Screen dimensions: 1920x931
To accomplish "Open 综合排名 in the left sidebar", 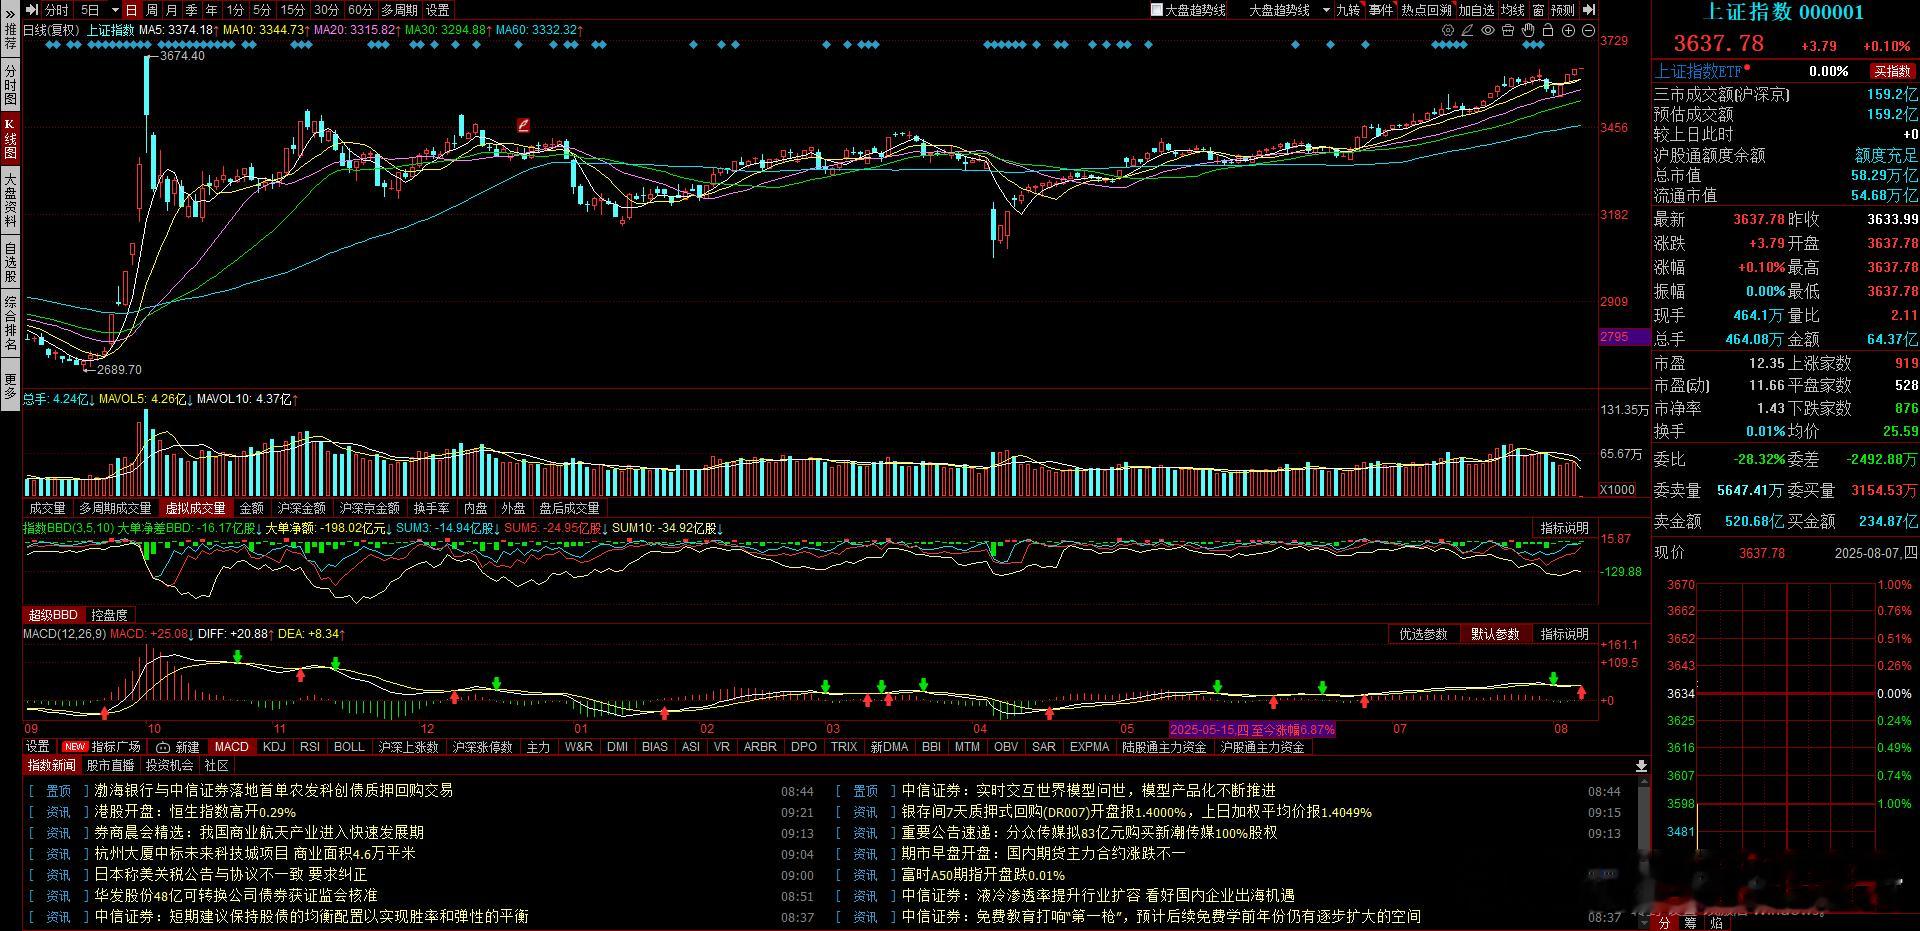I will pos(10,323).
